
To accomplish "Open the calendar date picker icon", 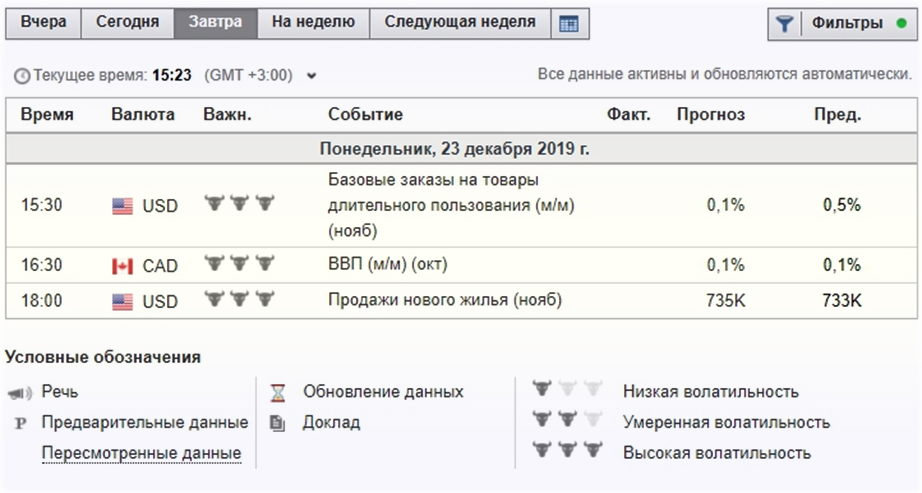I will 569,24.
